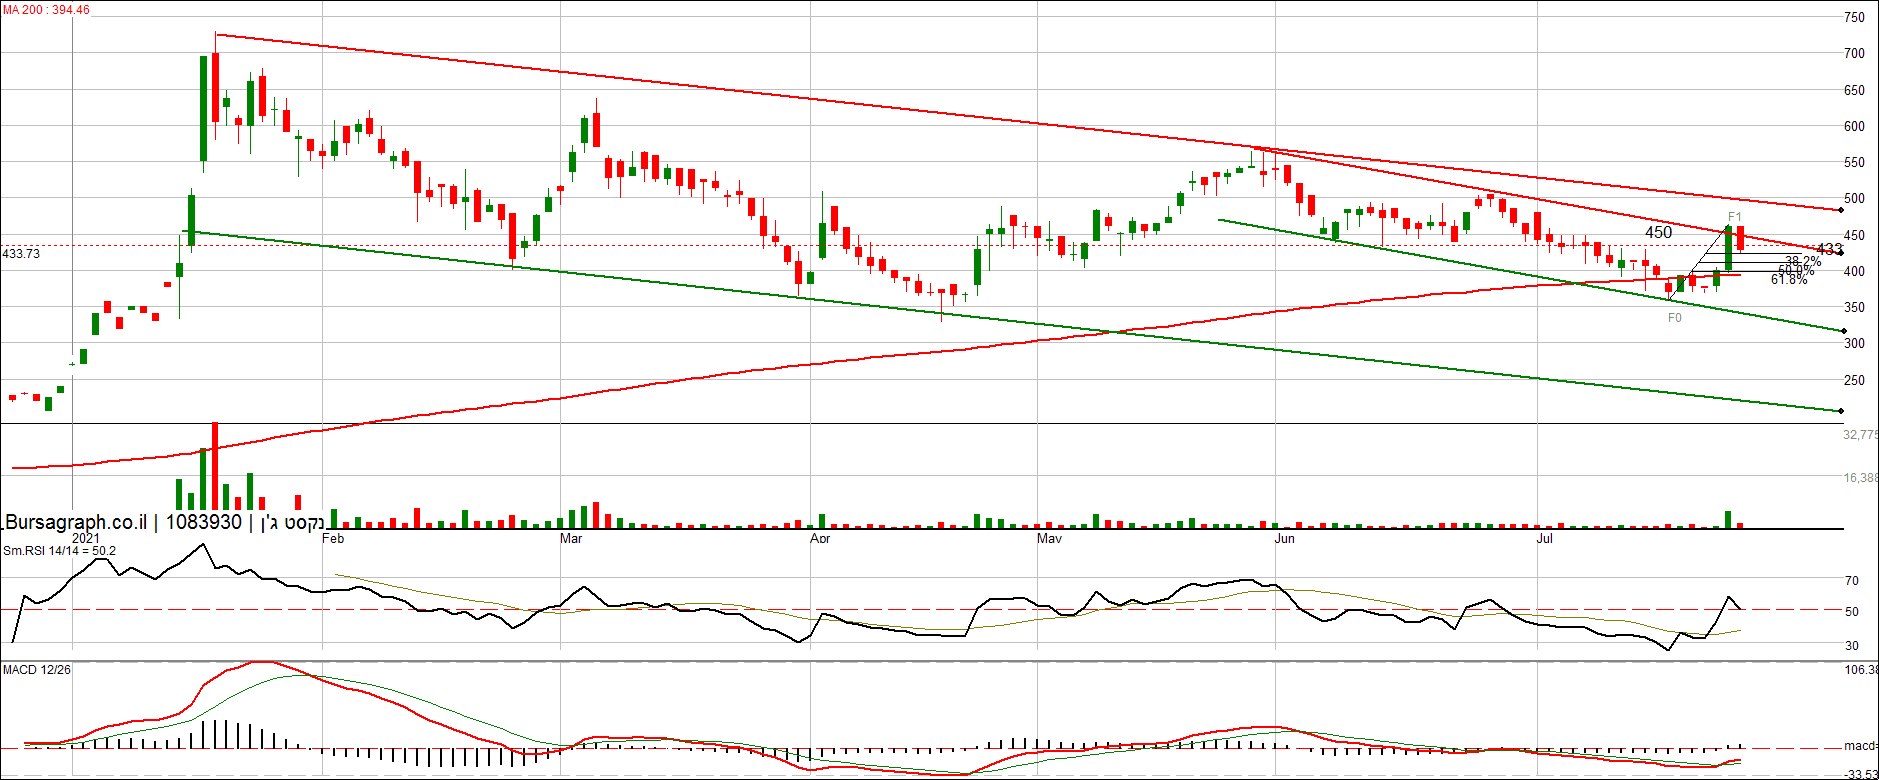Select the 433.73 current price label
The width and height of the screenshot is (1879, 780).
pyautogui.click(x=21, y=254)
